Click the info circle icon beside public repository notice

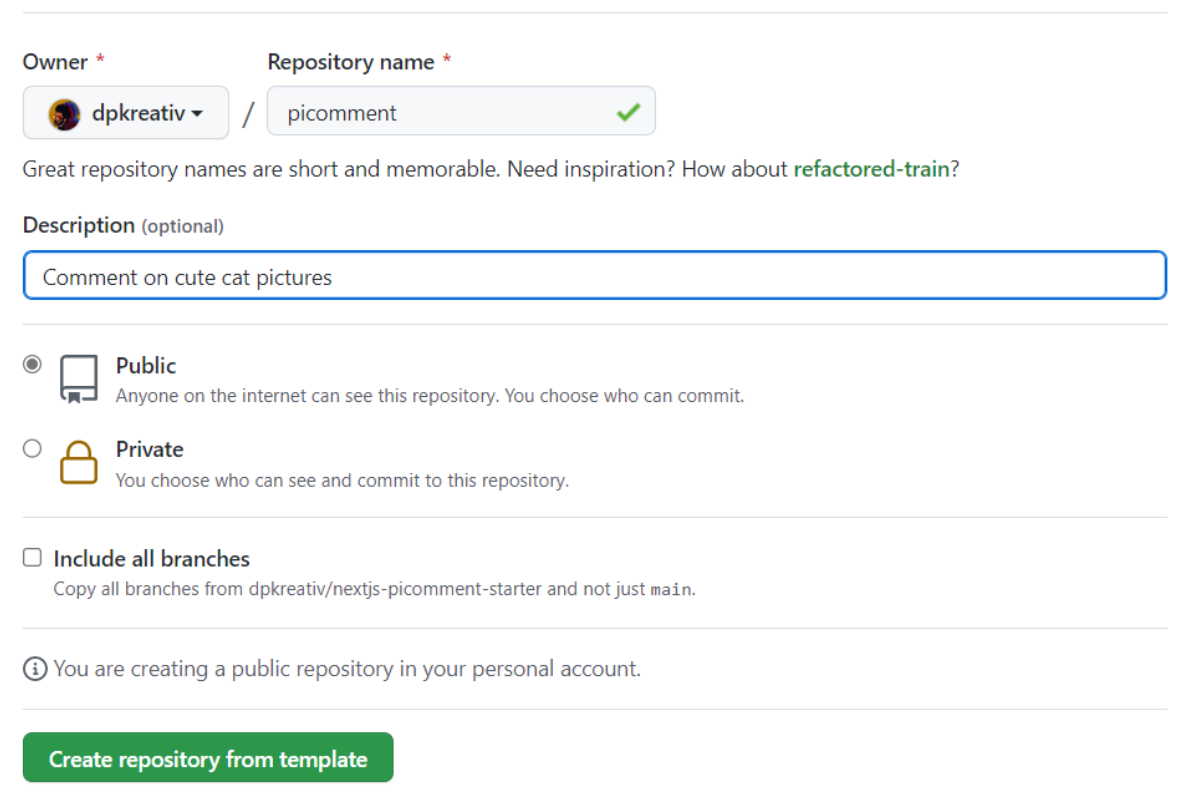click(35, 669)
